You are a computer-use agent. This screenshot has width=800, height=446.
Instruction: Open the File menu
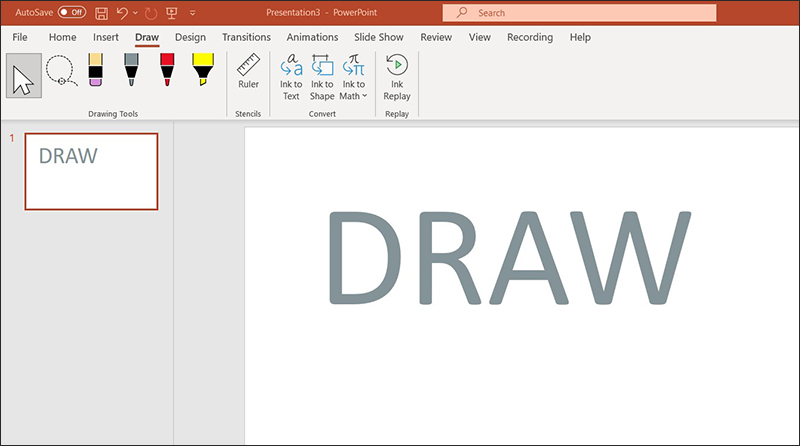(20, 37)
